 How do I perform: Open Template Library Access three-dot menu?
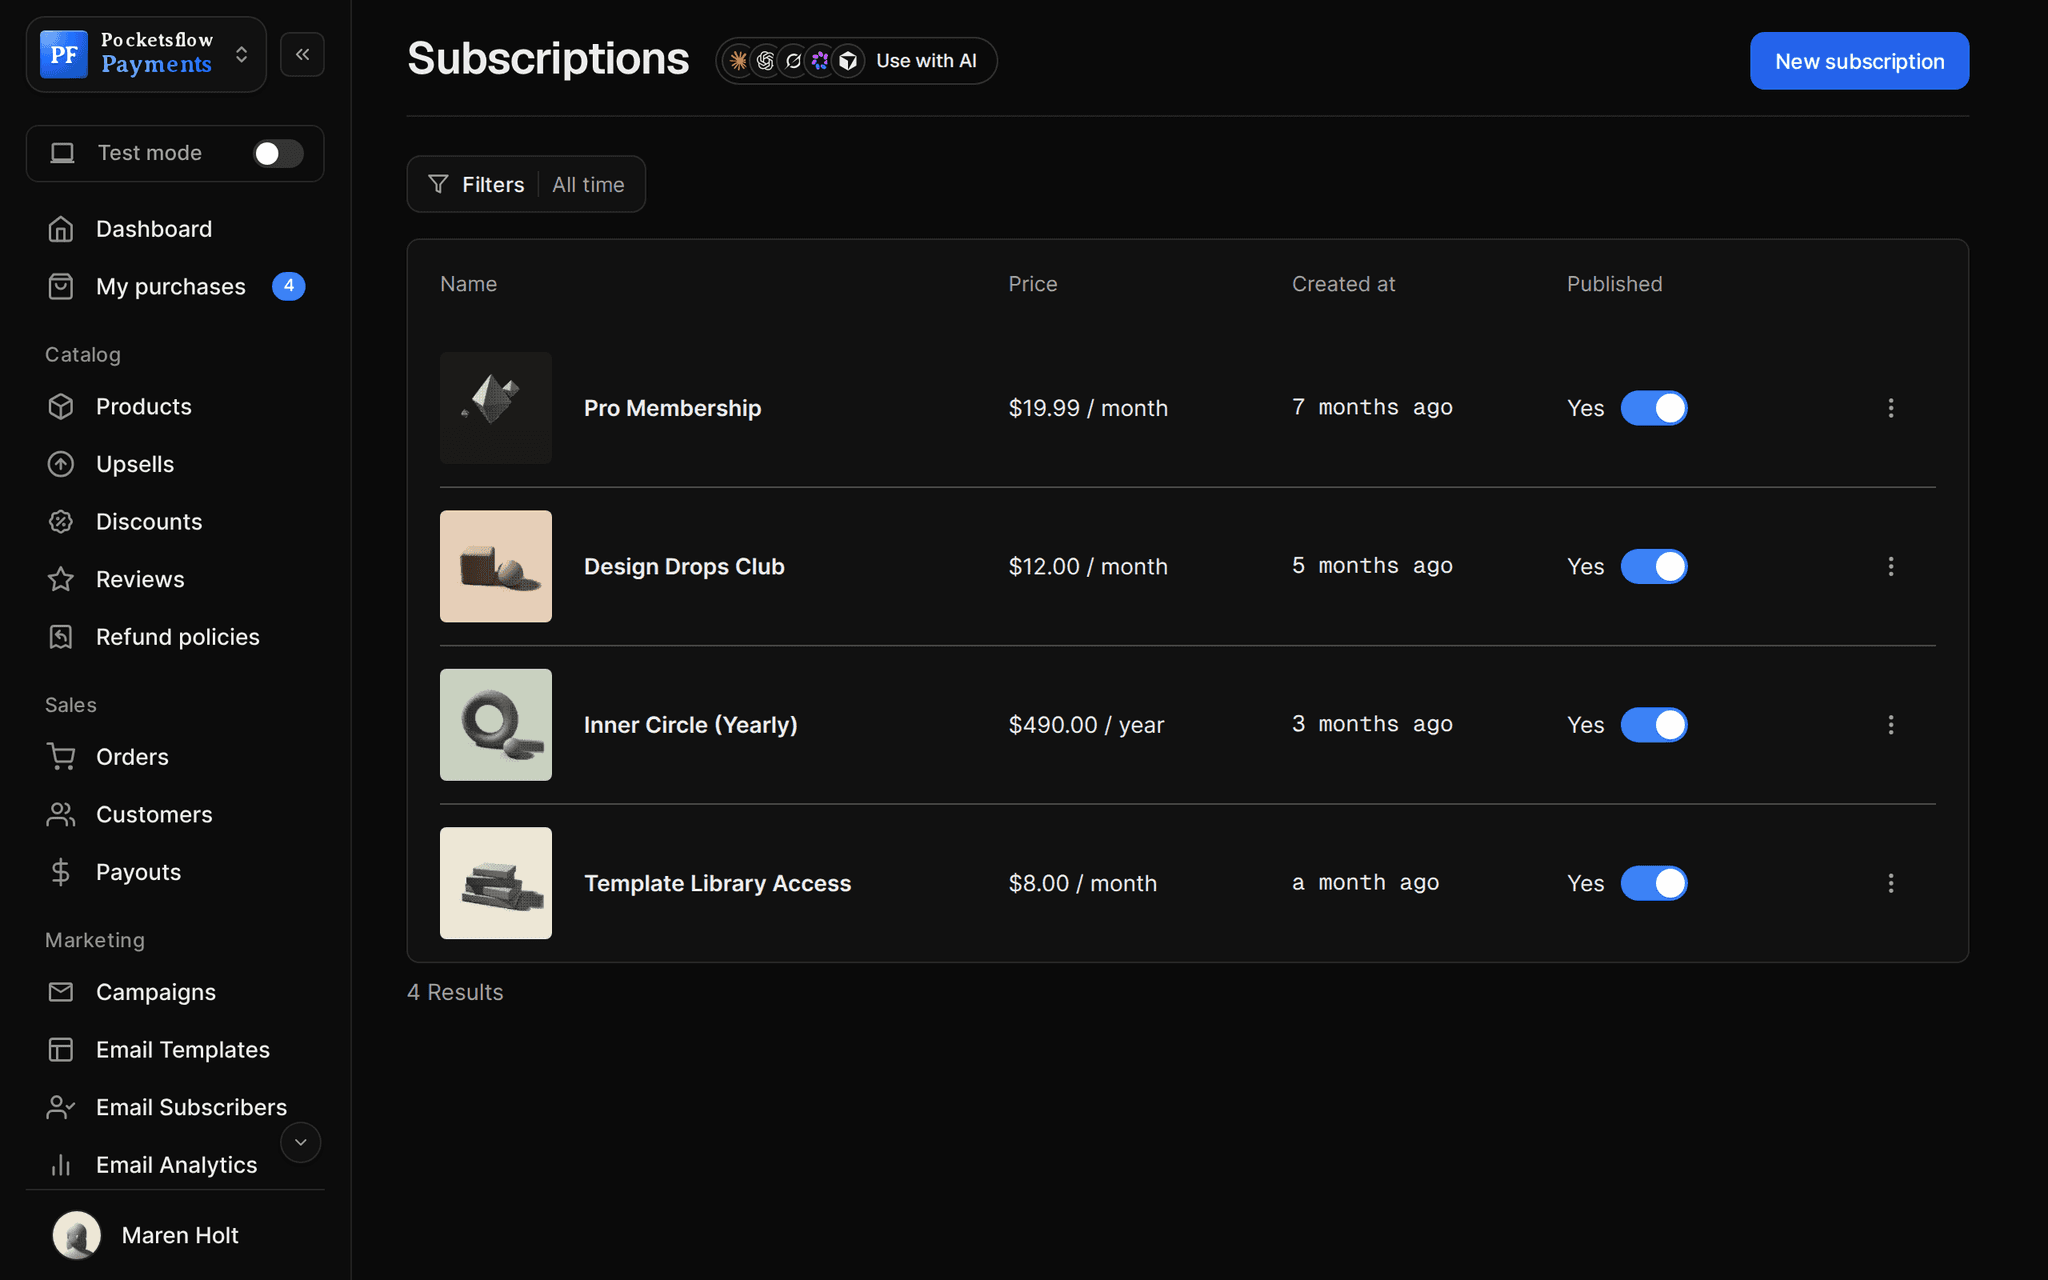[x=1890, y=883]
